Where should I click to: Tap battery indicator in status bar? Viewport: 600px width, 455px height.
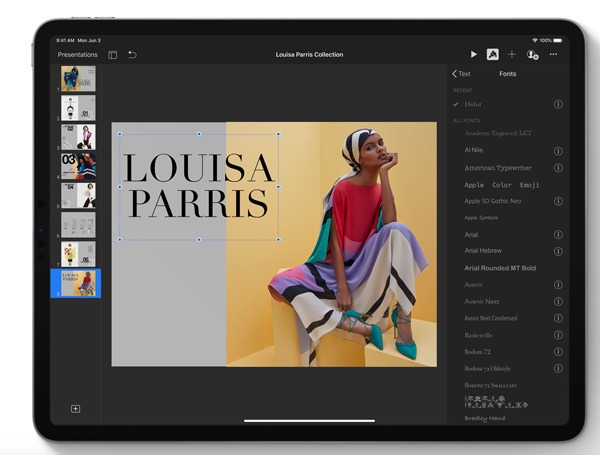click(x=558, y=40)
